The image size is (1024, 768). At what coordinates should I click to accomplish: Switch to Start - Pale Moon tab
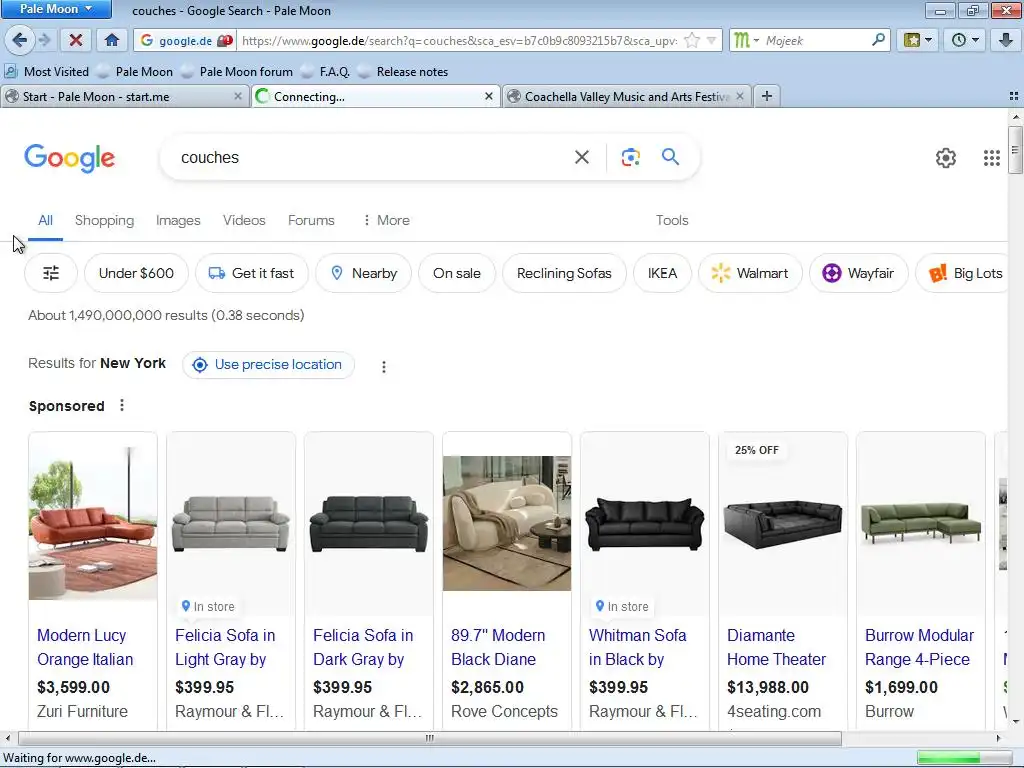pyautogui.click(x=118, y=97)
